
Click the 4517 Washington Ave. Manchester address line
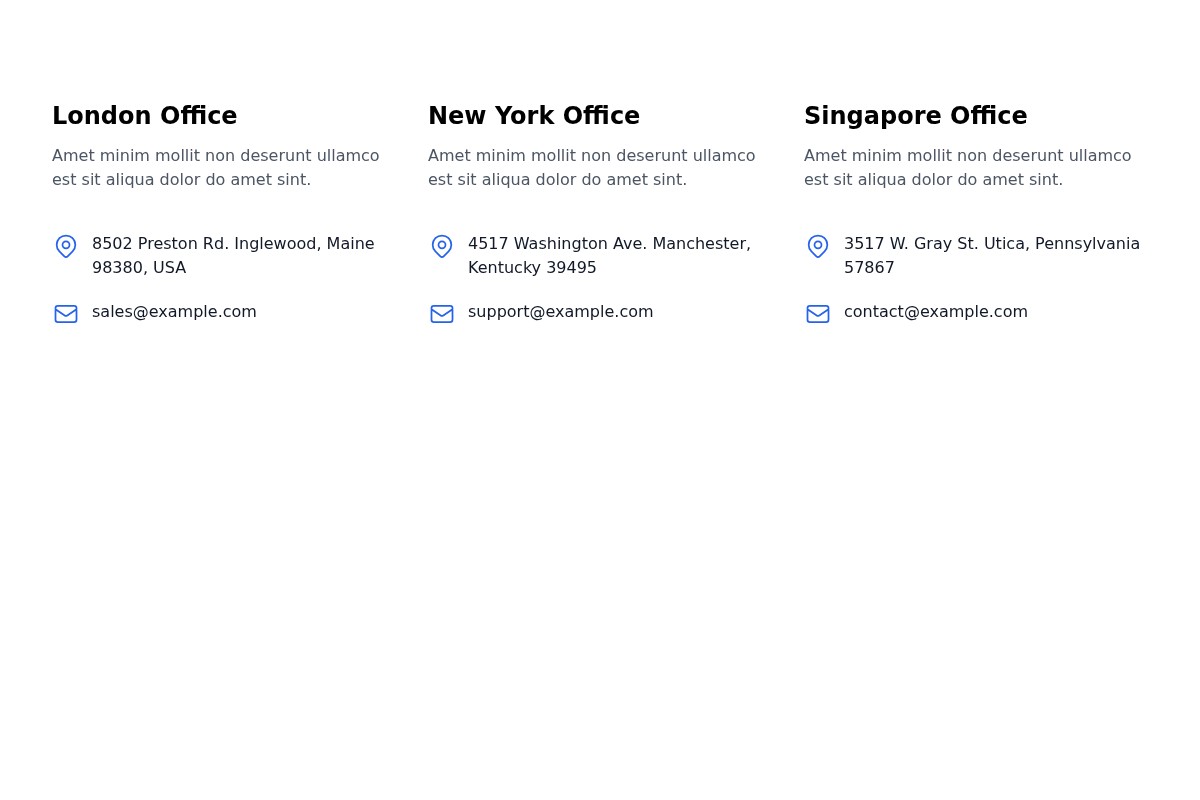pos(609,245)
